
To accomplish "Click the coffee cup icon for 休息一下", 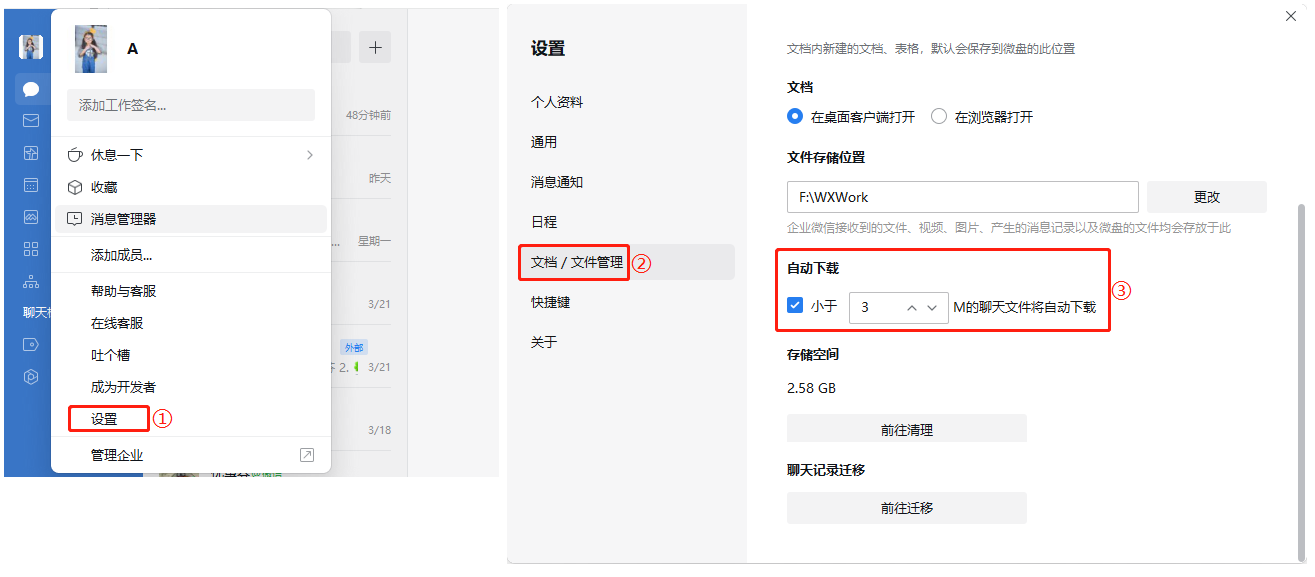I will pyautogui.click(x=75, y=155).
